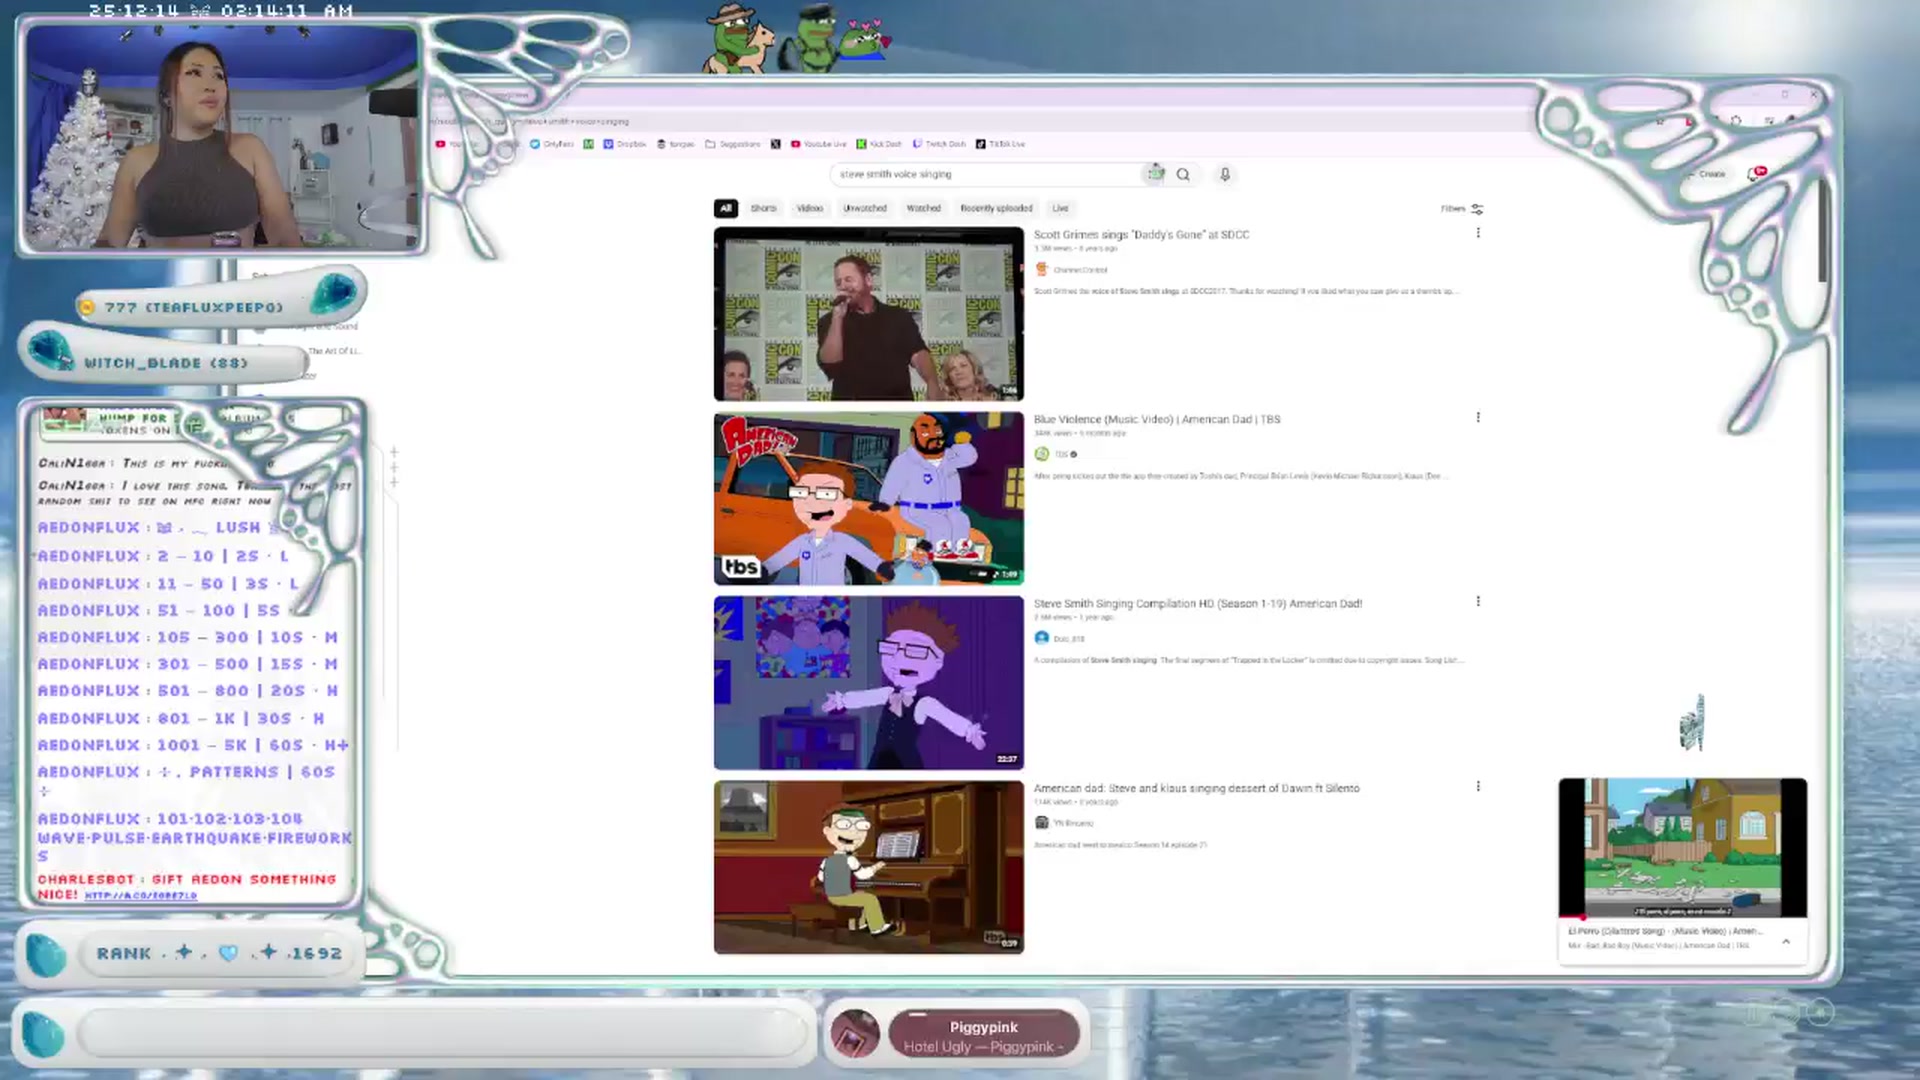Click the TBS channel avatar
This screenshot has width=1920, height=1080.
1042,454
